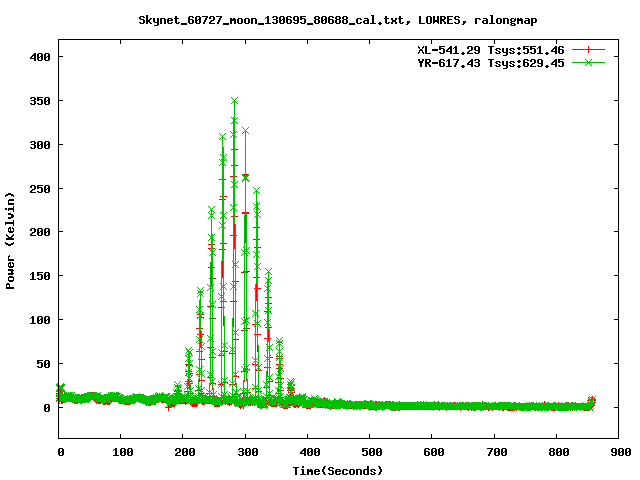Screen dimensions: 640x480
Task: Select the YR-617.43 Tsys:629.45 legend entry
Action: (491, 63)
